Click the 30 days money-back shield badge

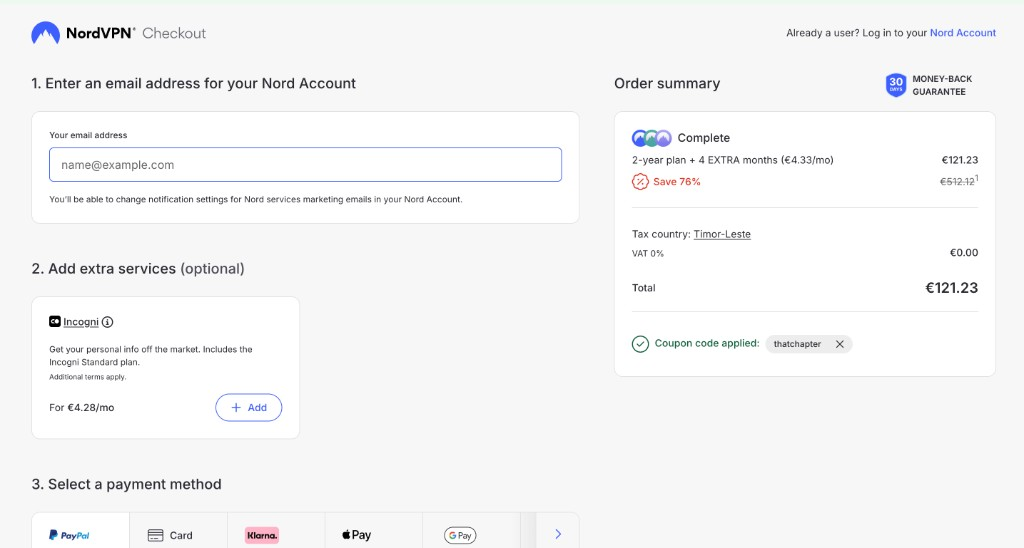(895, 85)
